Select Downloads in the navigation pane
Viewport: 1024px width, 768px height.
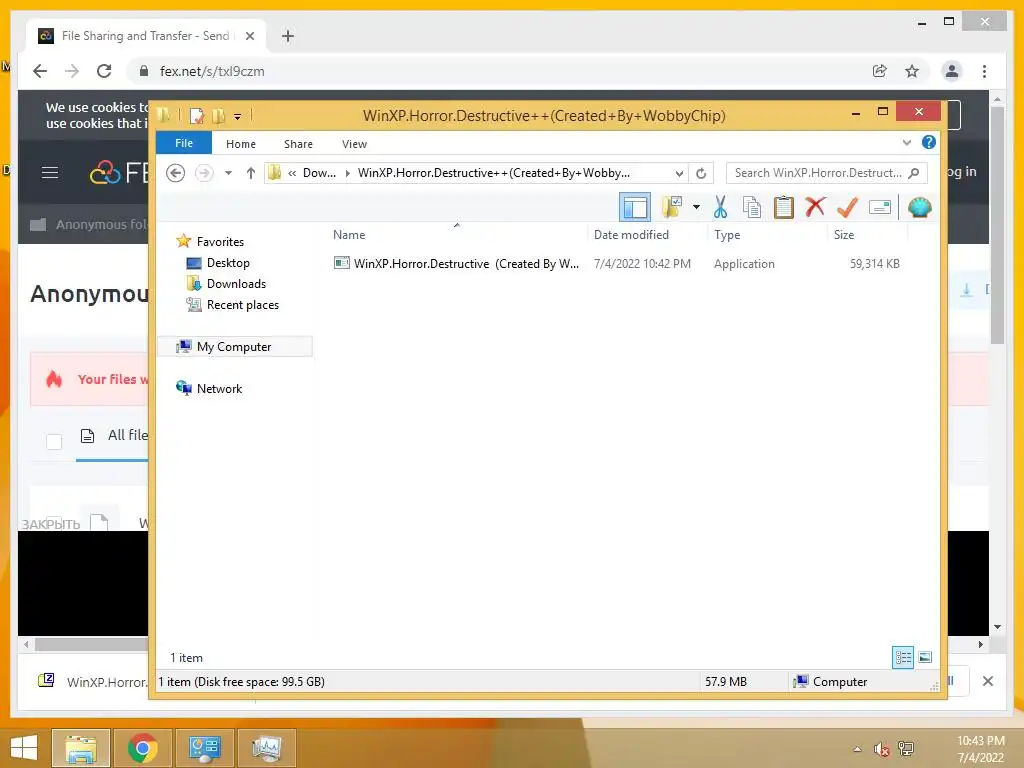[x=236, y=283]
